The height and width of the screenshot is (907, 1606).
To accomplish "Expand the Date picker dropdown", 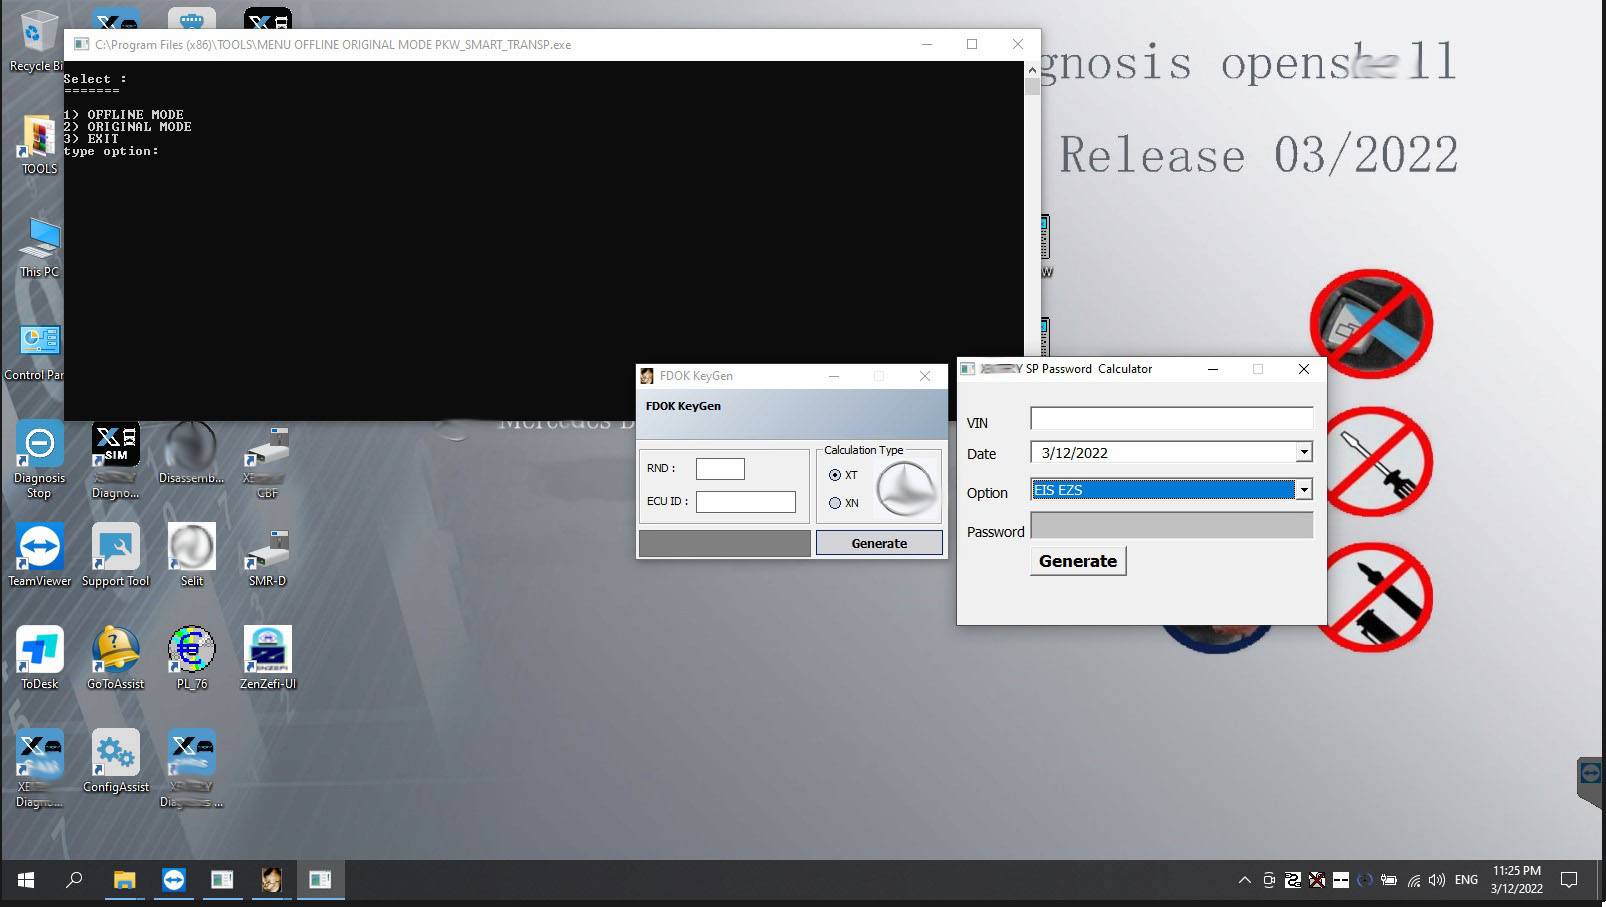I will click(1303, 452).
